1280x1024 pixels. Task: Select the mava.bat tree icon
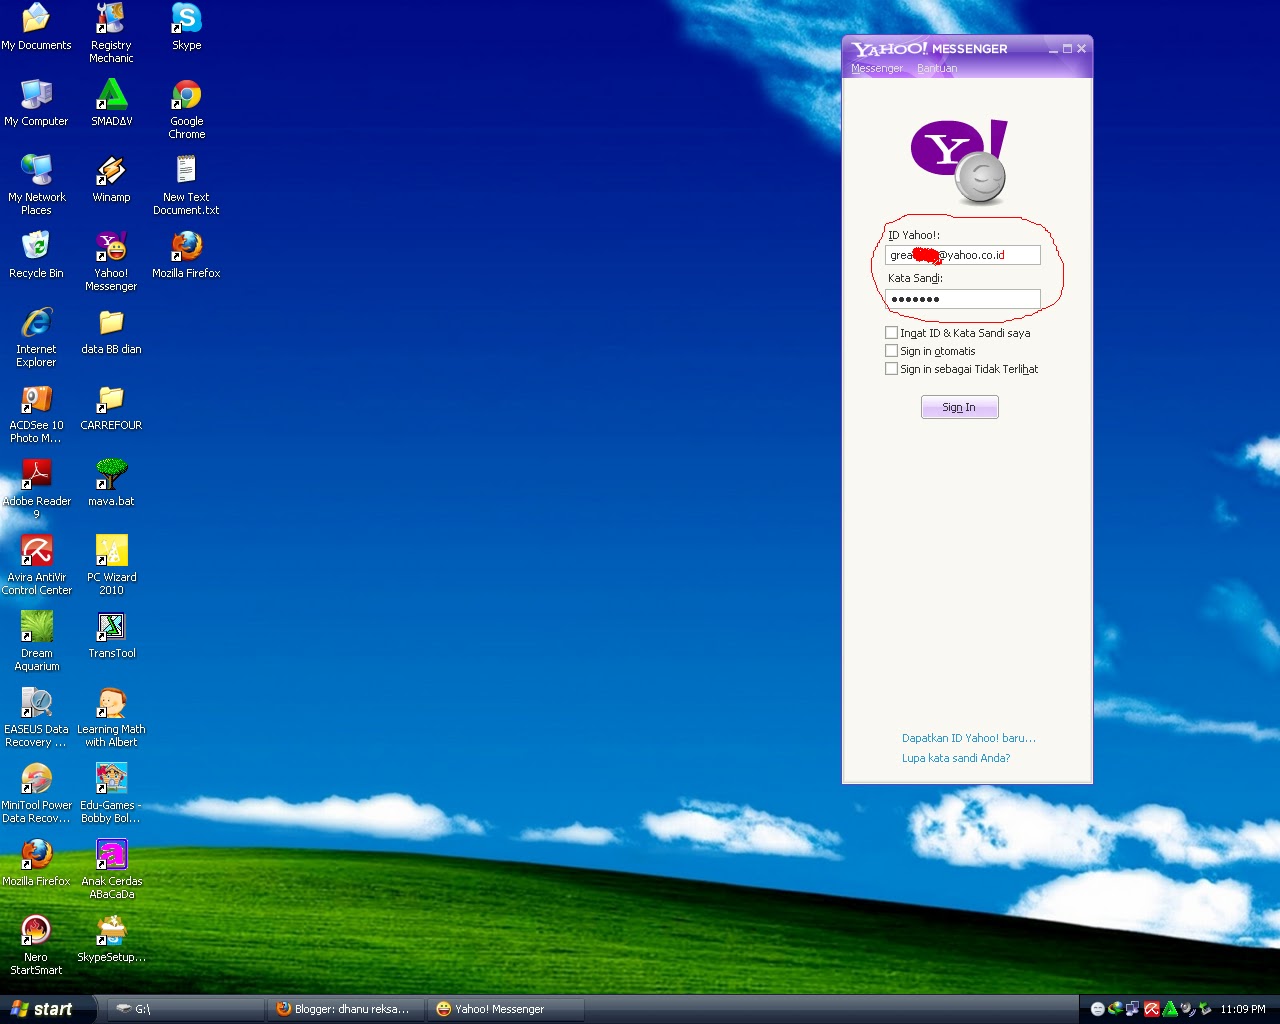click(x=111, y=483)
